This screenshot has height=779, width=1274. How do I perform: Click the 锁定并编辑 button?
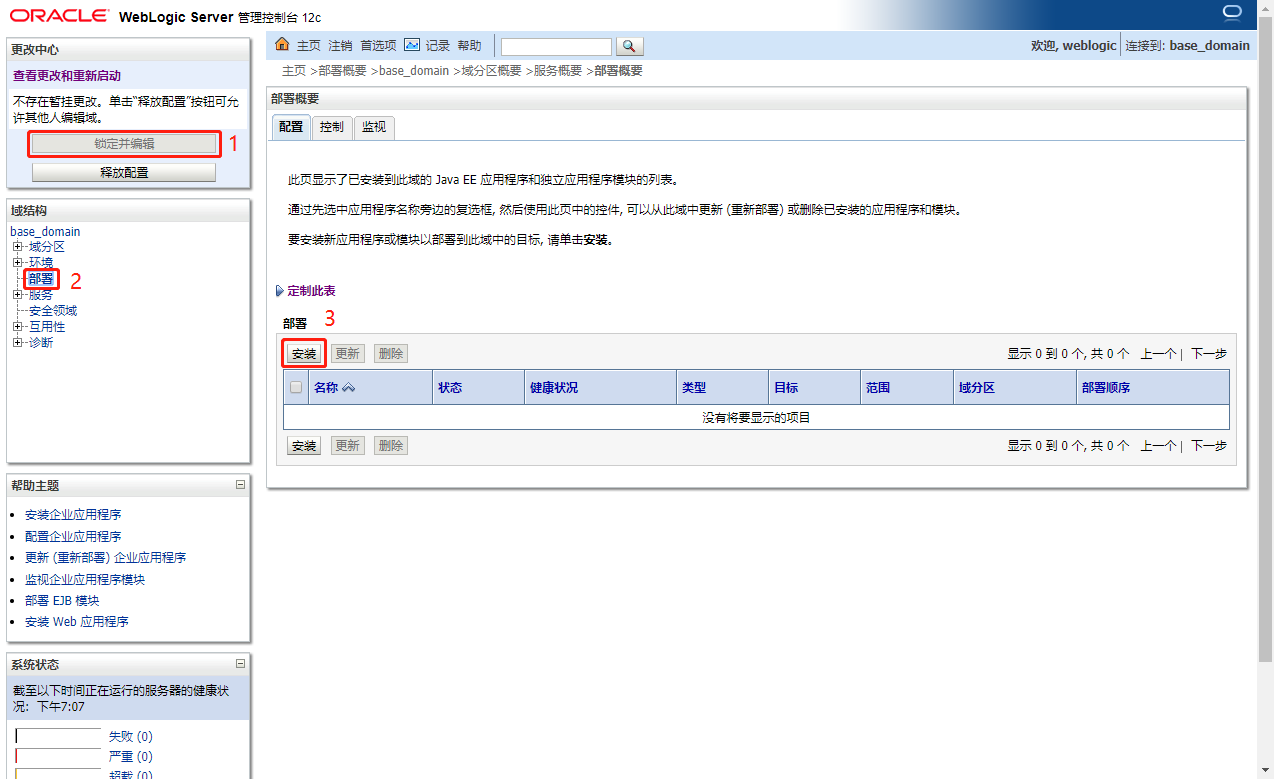tap(123, 143)
